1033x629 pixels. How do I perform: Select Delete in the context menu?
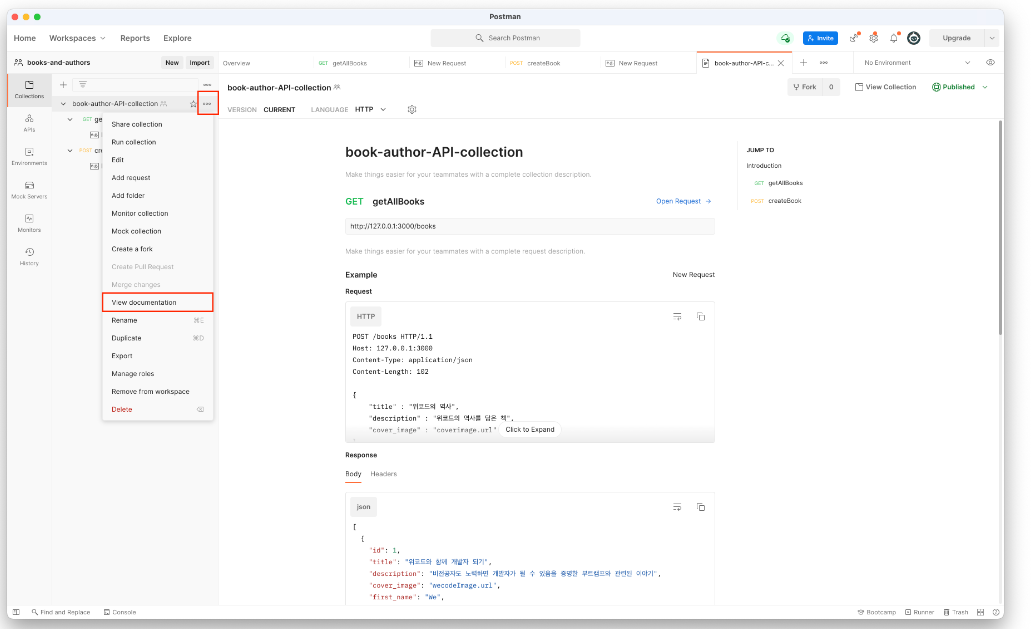[x=157, y=410]
